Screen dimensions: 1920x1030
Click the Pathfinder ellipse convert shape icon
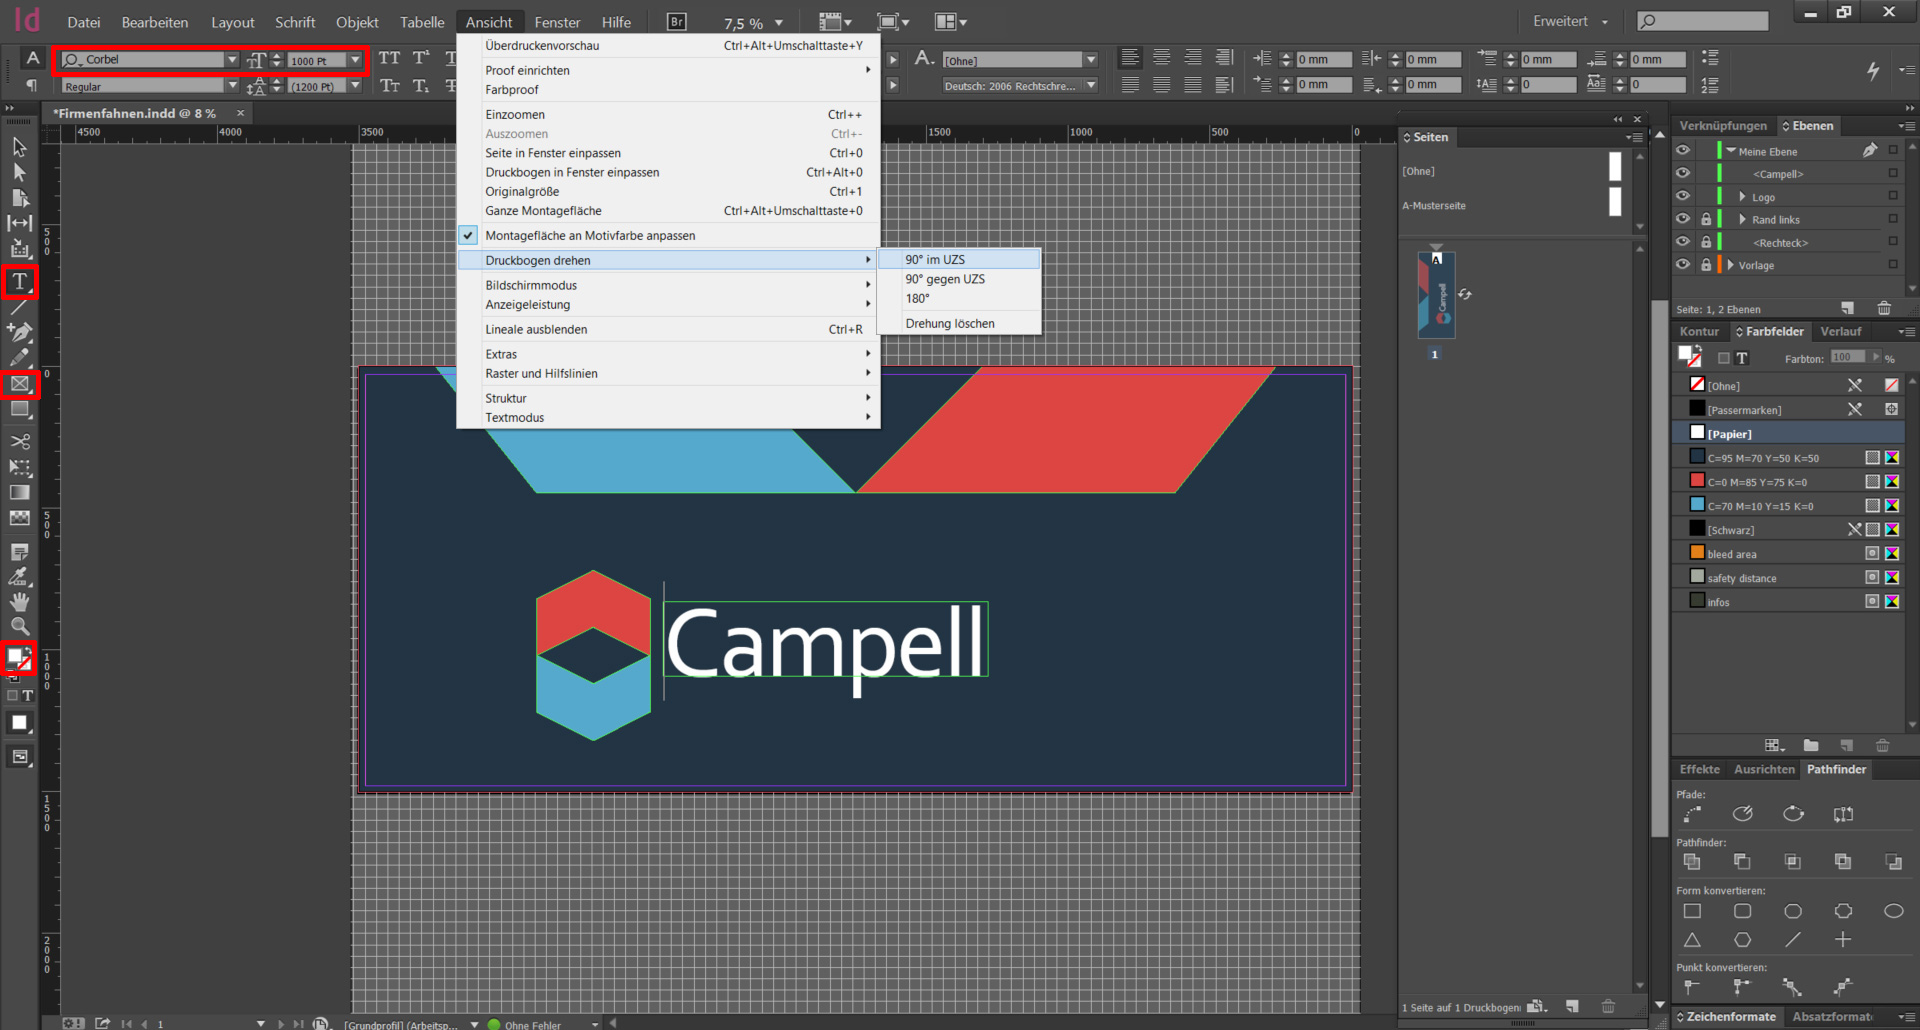pos(1893,911)
